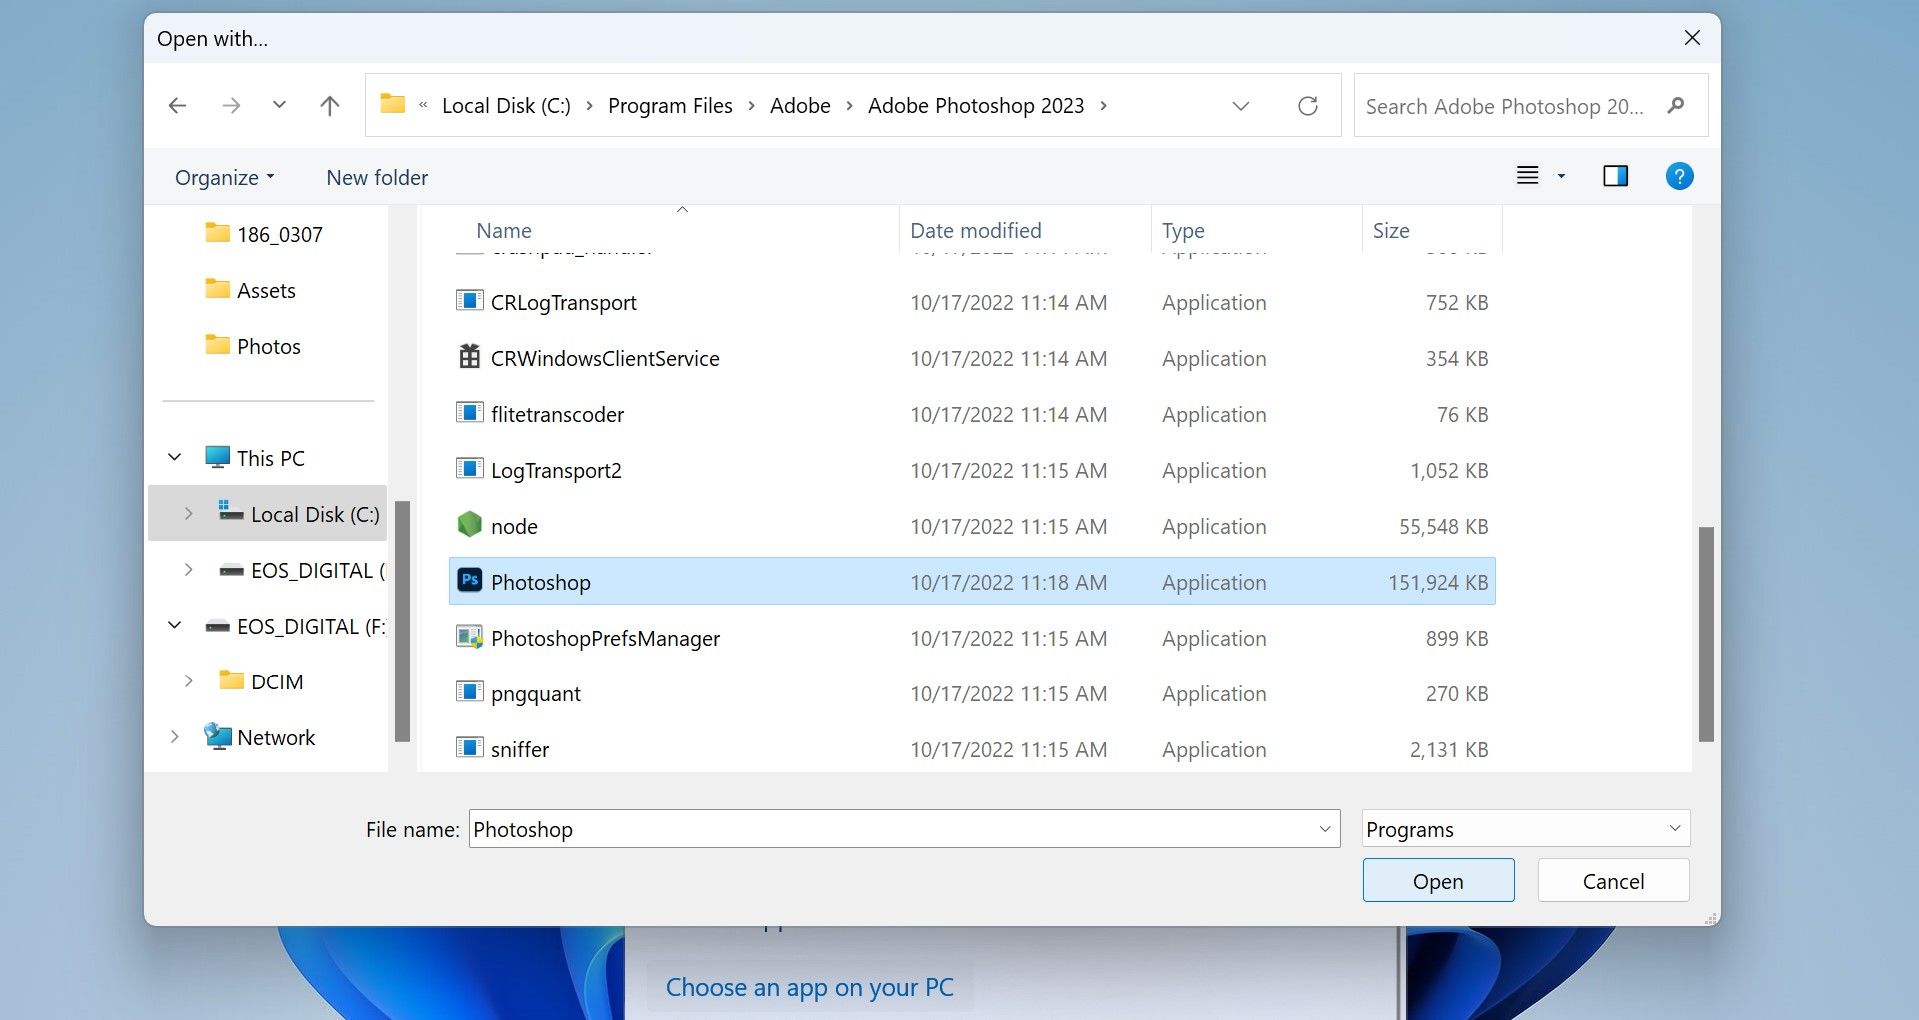Toggle the preview pane icon
The width and height of the screenshot is (1919, 1020).
pyautogui.click(x=1615, y=176)
